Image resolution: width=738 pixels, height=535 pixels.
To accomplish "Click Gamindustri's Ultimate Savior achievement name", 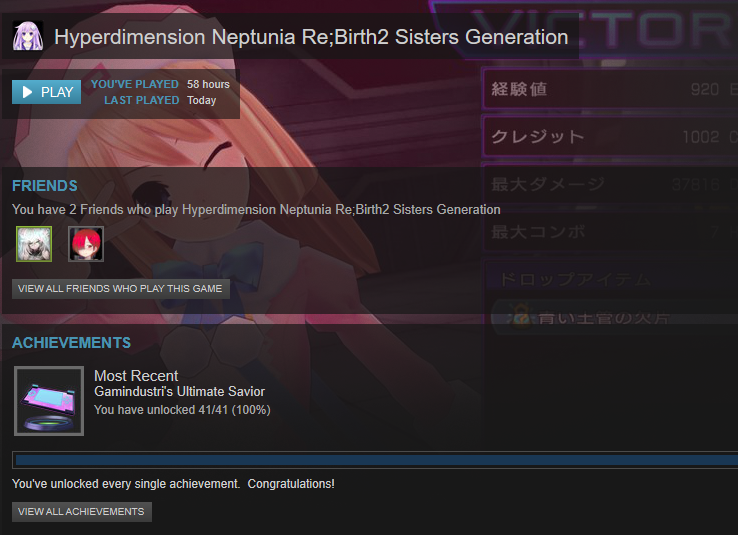I will [x=179, y=391].
